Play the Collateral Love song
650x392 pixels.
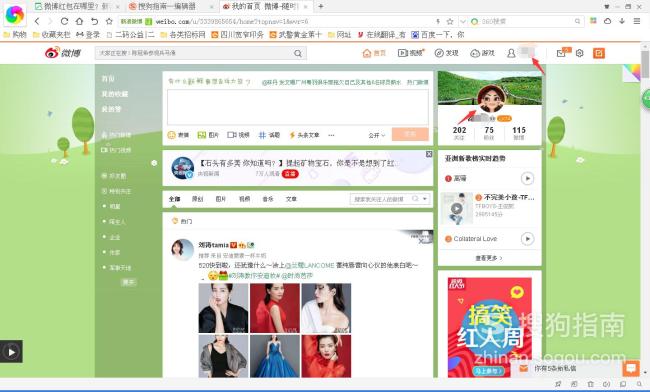(527, 239)
